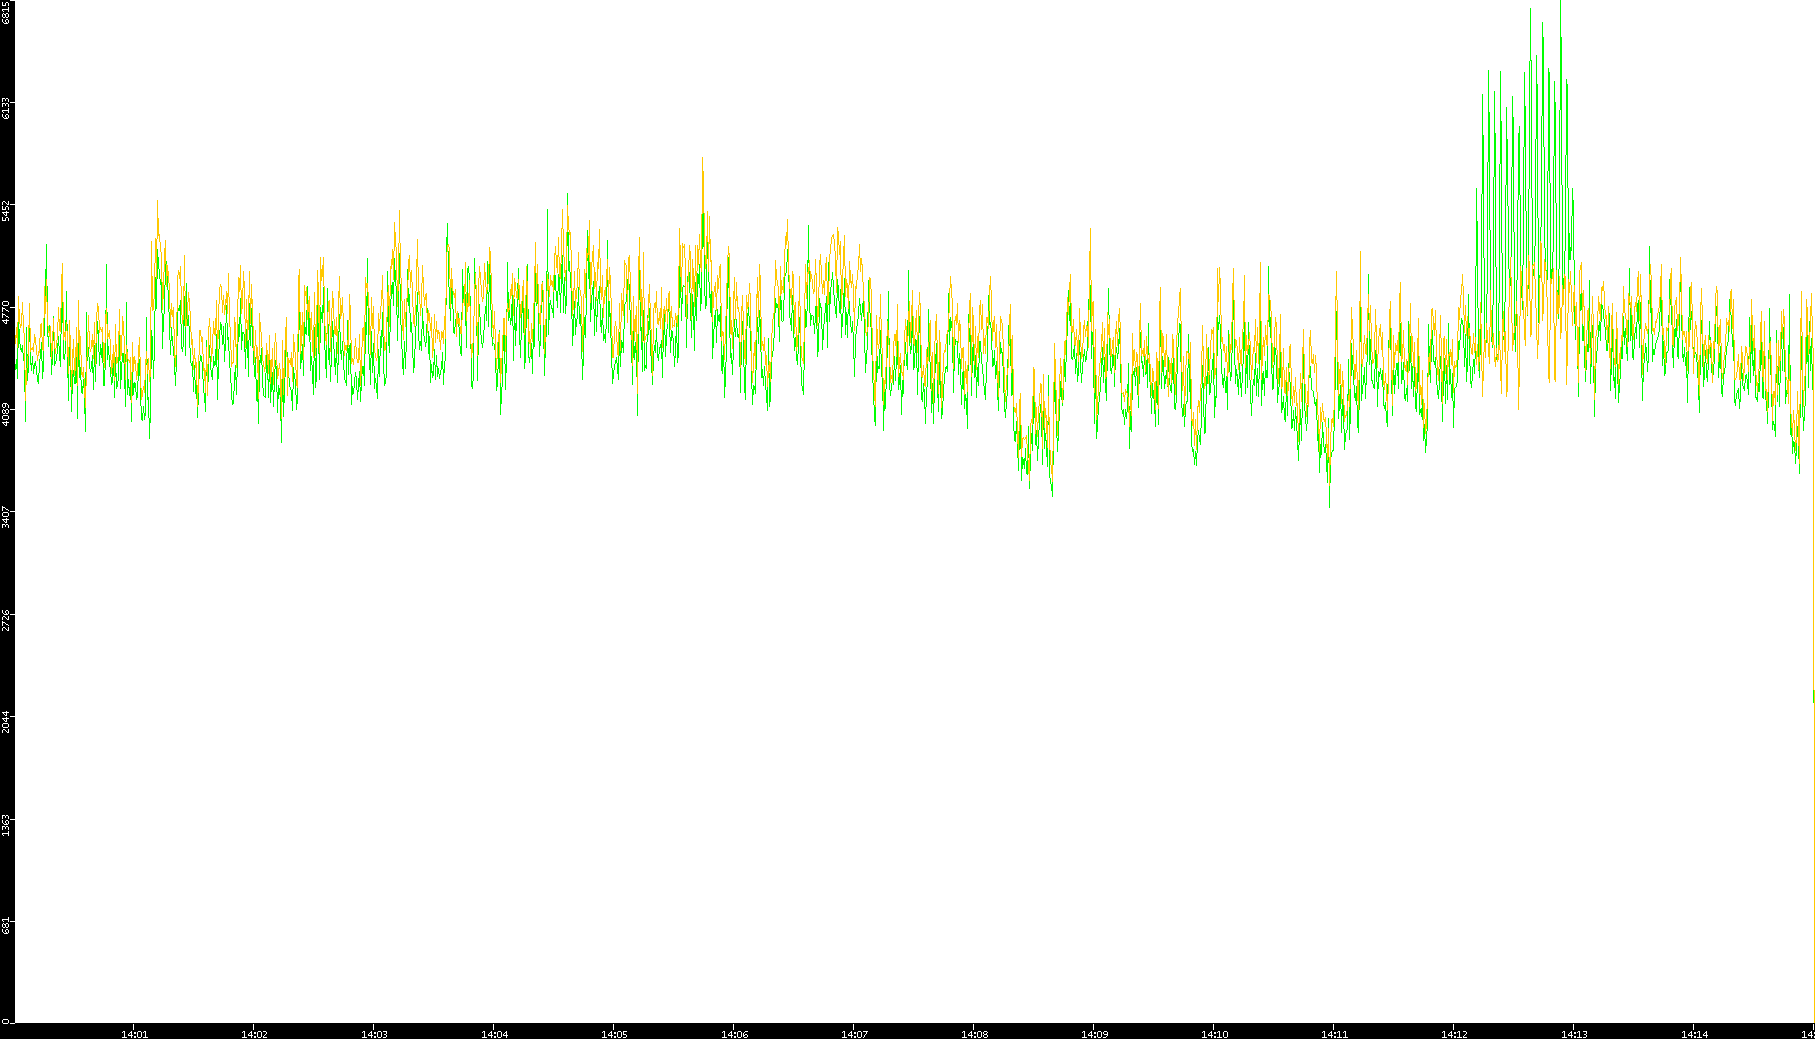Viewport: 1815px width, 1039px height.
Task: Pick the 2044 label on vertical axis
Action: [7, 721]
